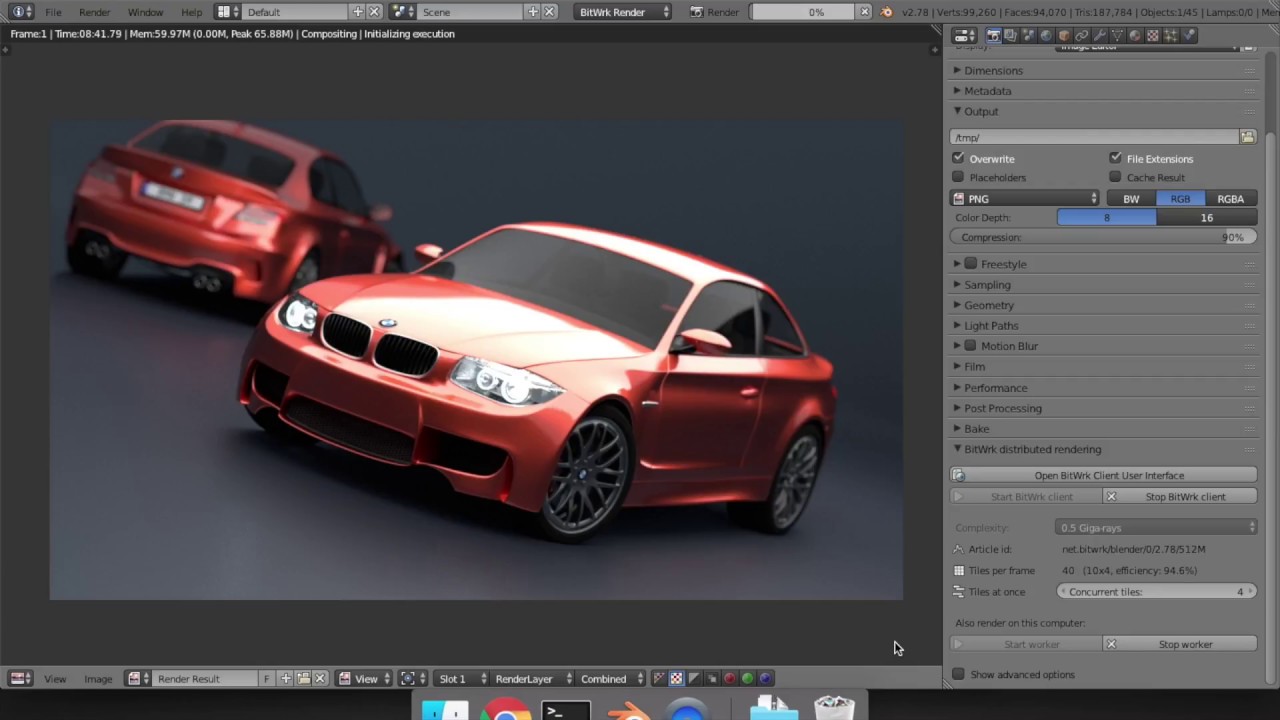Open the Window menu

tap(145, 12)
